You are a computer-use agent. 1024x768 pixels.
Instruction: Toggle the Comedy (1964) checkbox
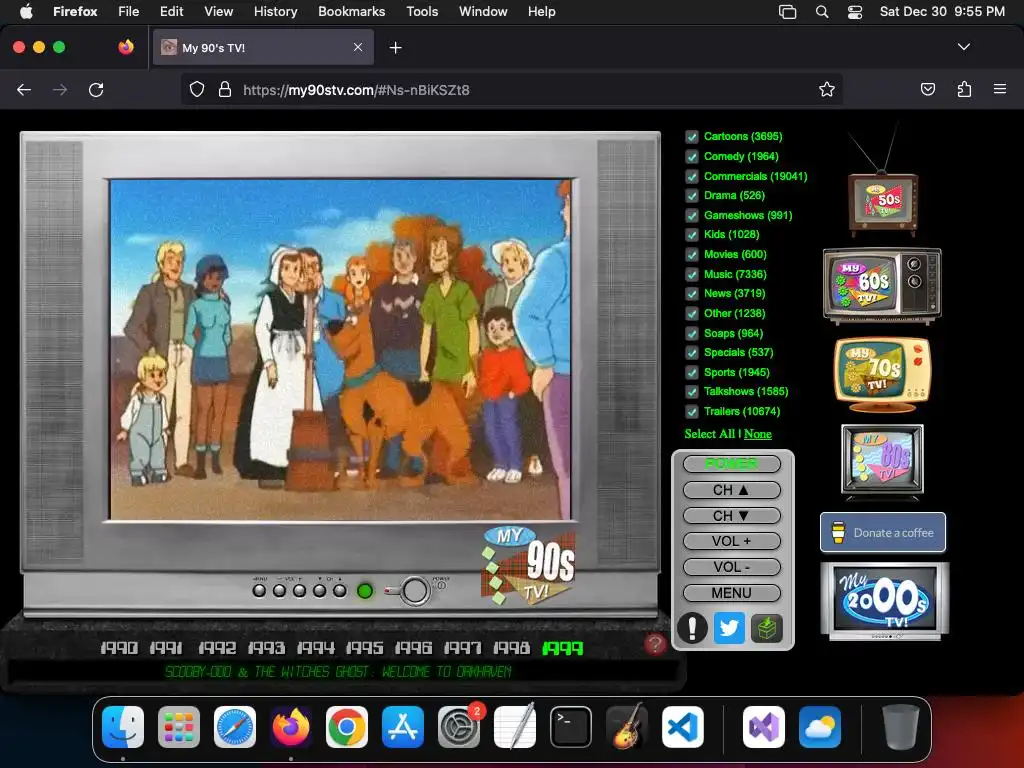click(692, 157)
